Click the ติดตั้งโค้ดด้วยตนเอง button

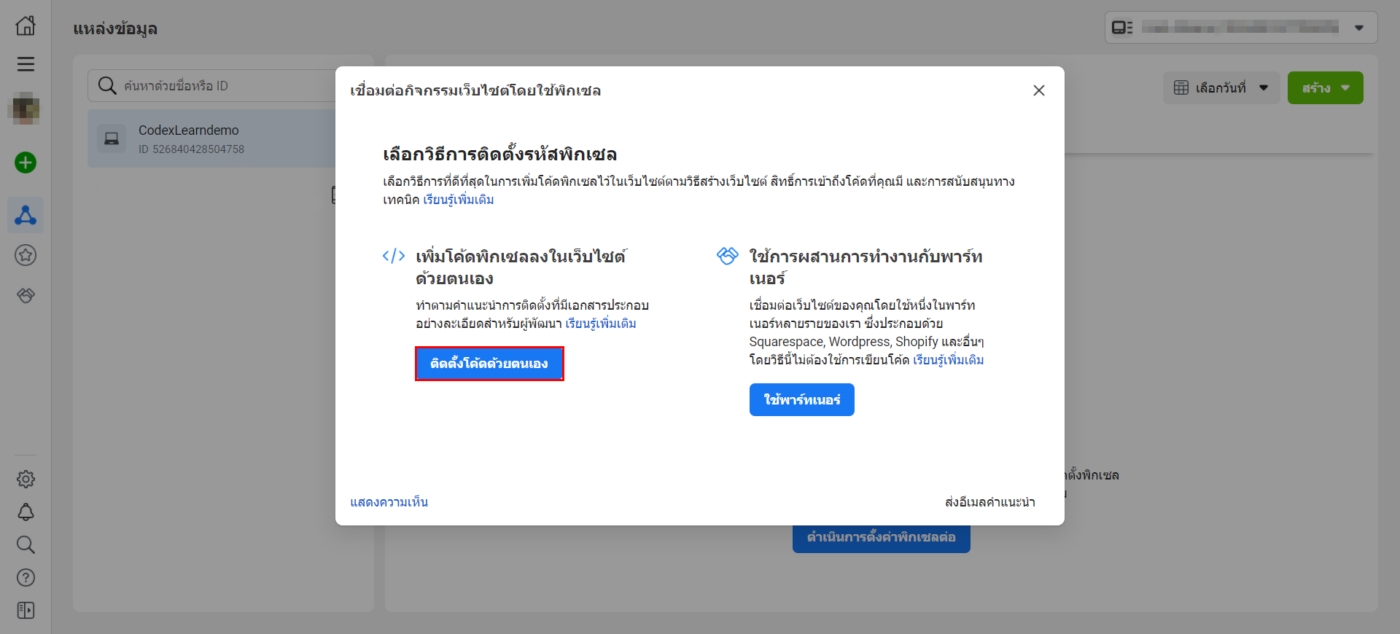(489, 364)
